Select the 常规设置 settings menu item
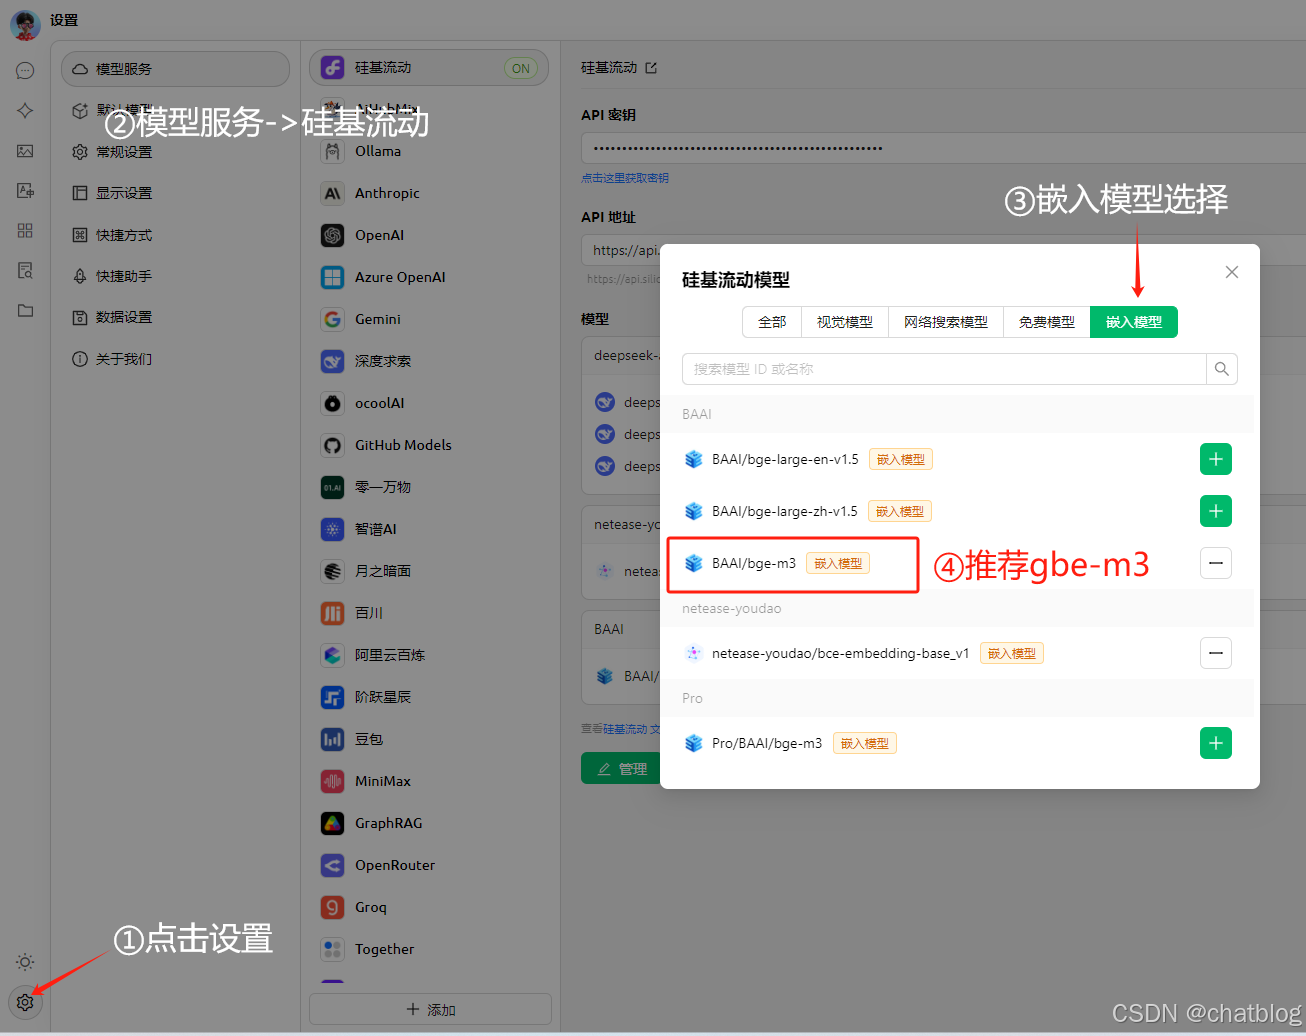The width and height of the screenshot is (1306, 1036). coord(175,152)
